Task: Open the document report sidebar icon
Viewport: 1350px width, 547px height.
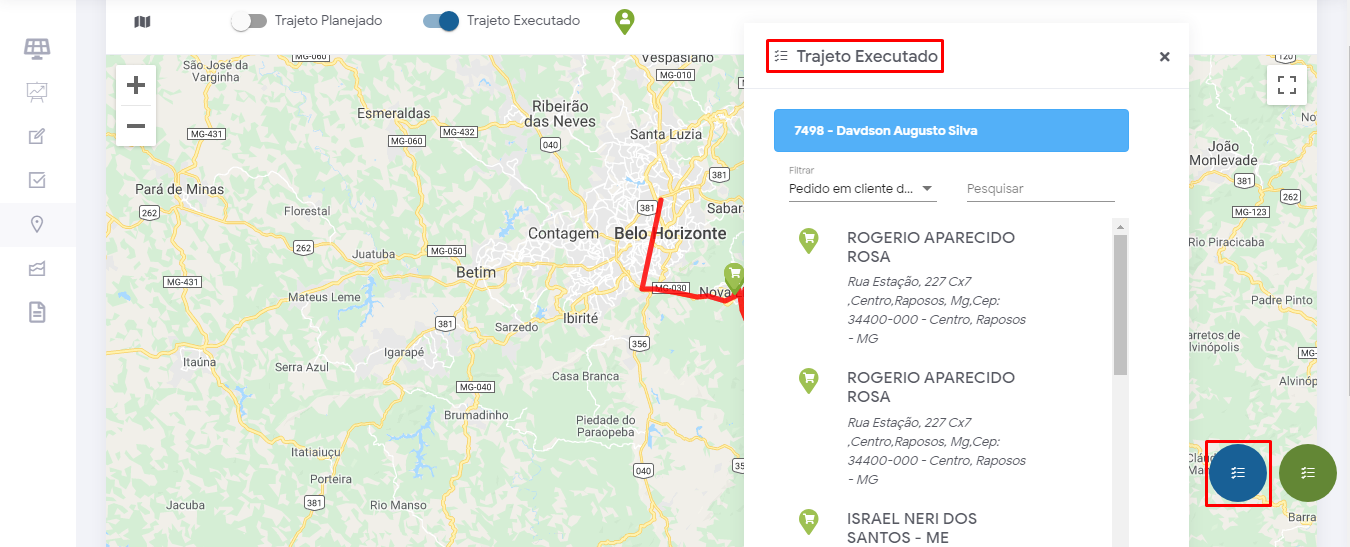Action: pos(37,313)
